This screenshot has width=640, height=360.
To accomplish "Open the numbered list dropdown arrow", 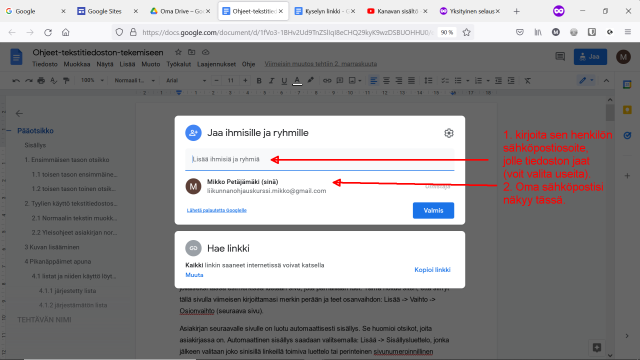I will pyautogui.click(x=488, y=81).
